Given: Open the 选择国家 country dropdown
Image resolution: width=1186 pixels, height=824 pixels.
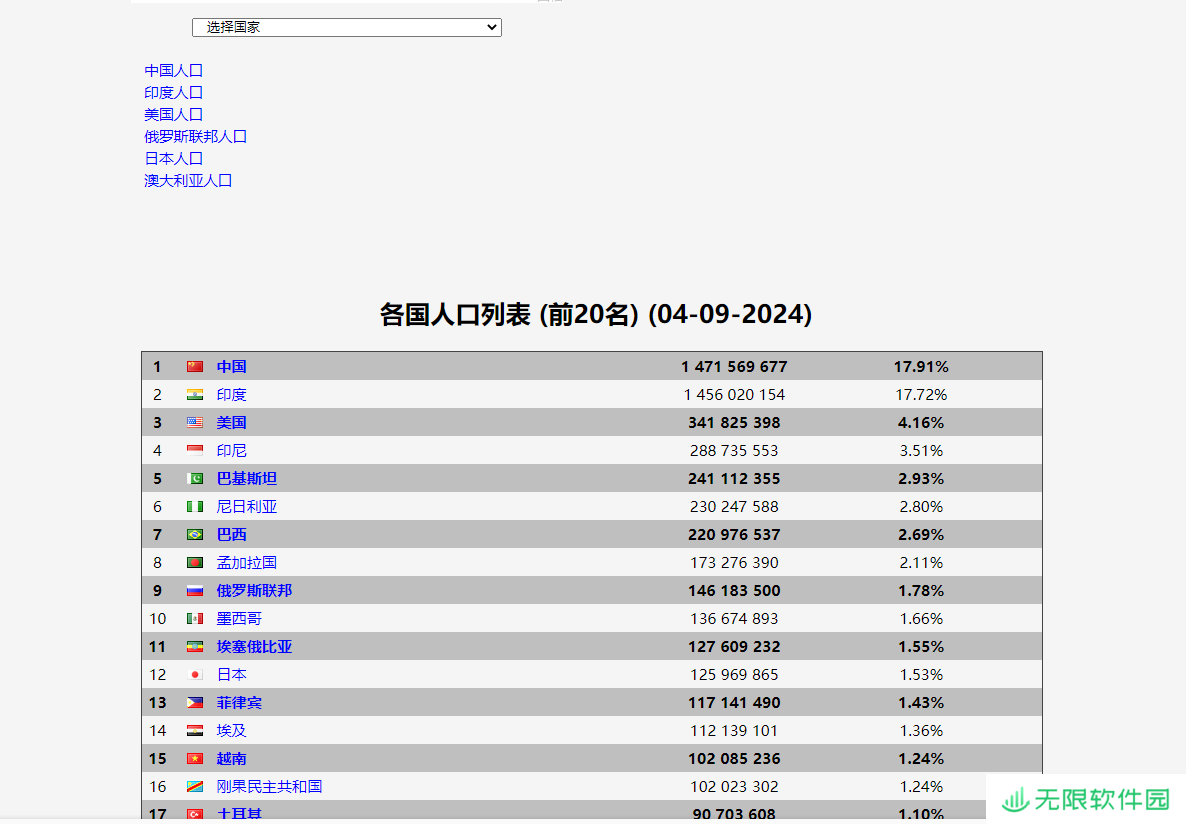Looking at the screenshot, I should pyautogui.click(x=346, y=28).
